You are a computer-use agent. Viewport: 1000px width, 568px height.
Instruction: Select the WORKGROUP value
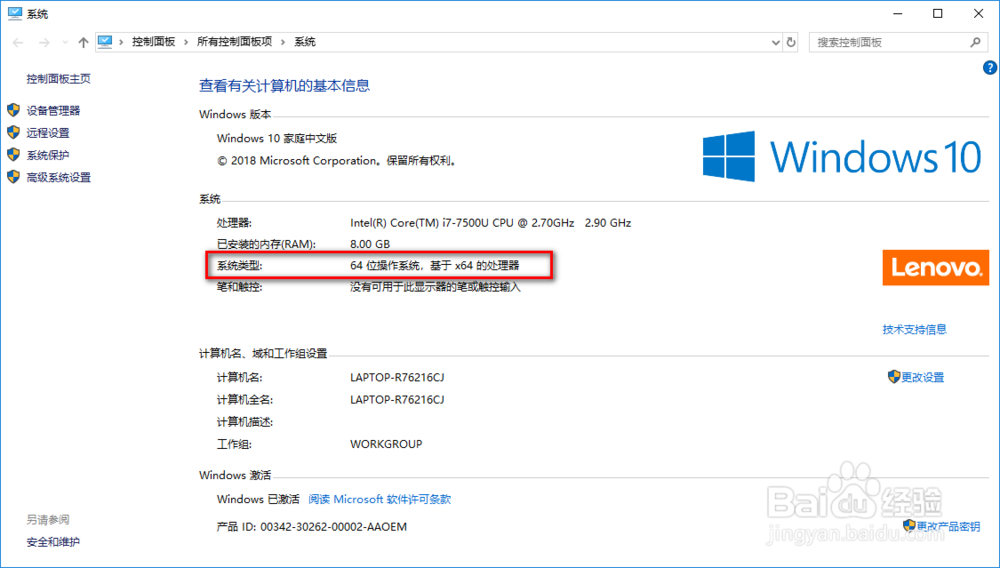coord(386,444)
